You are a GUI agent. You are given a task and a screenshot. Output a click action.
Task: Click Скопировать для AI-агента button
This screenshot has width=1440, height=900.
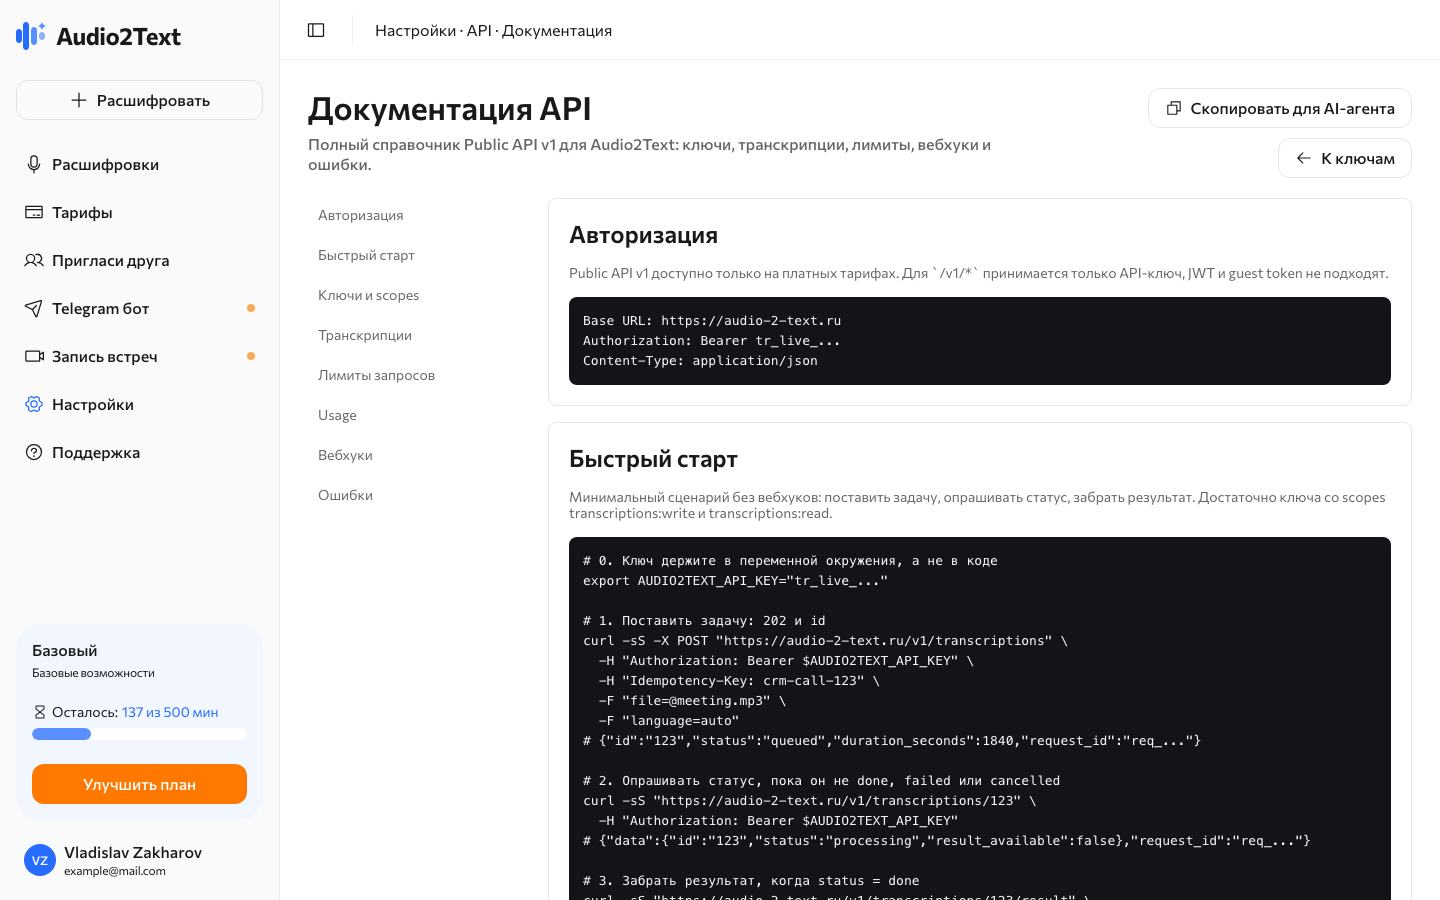(x=1279, y=108)
